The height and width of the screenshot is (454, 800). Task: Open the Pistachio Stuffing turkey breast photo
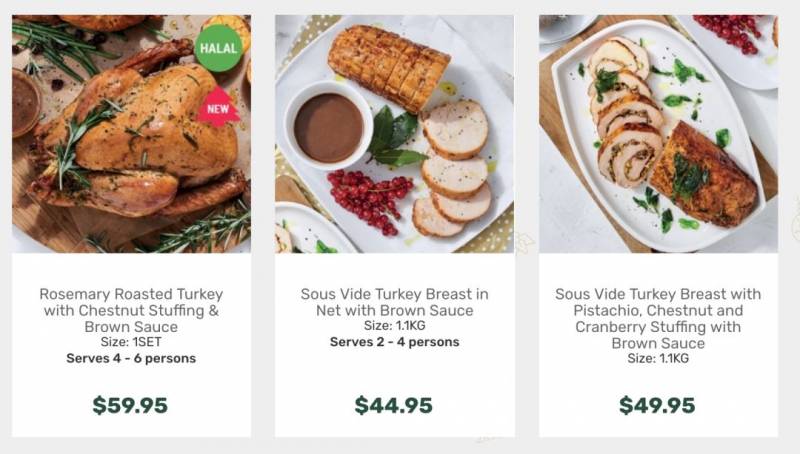(658, 134)
